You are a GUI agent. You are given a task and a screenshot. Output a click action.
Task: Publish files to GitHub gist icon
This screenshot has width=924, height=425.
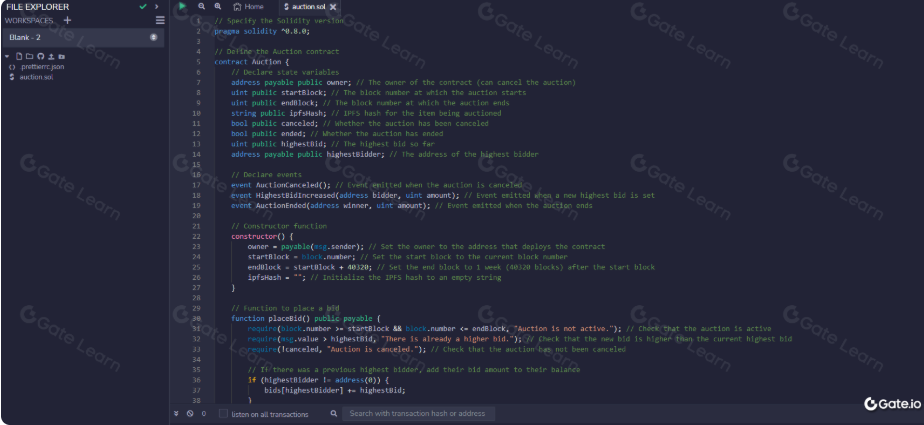click(39, 56)
